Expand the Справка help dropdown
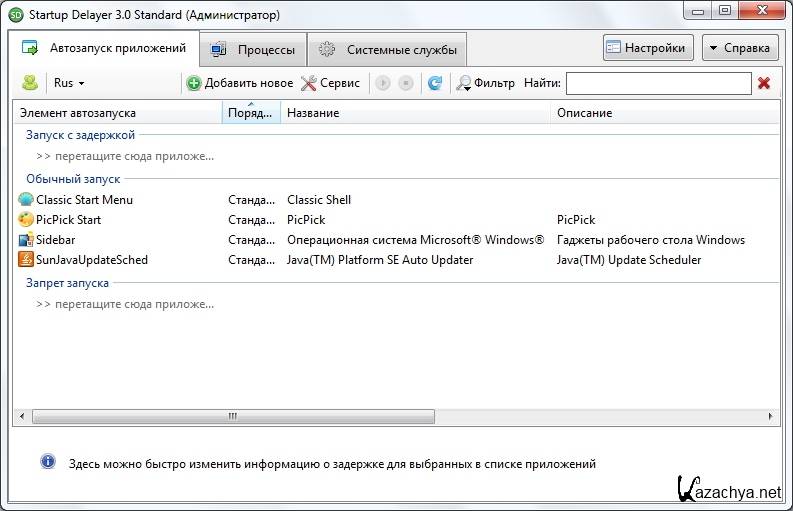Screen dimensions: 793x511 [x=740, y=47]
